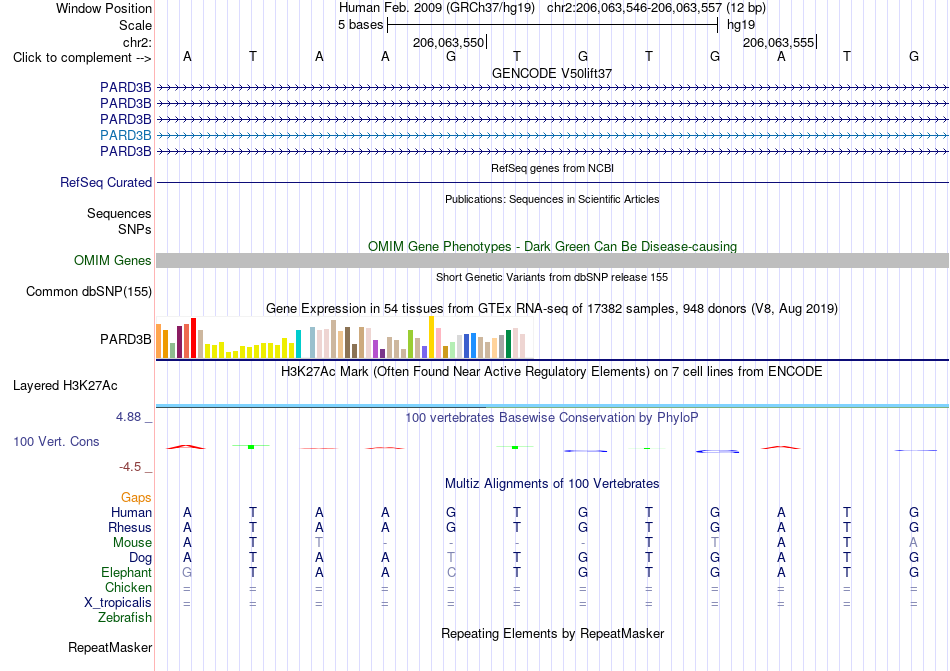Open the H3K27Ac Mark track title
The image size is (950, 671).
[552, 371]
